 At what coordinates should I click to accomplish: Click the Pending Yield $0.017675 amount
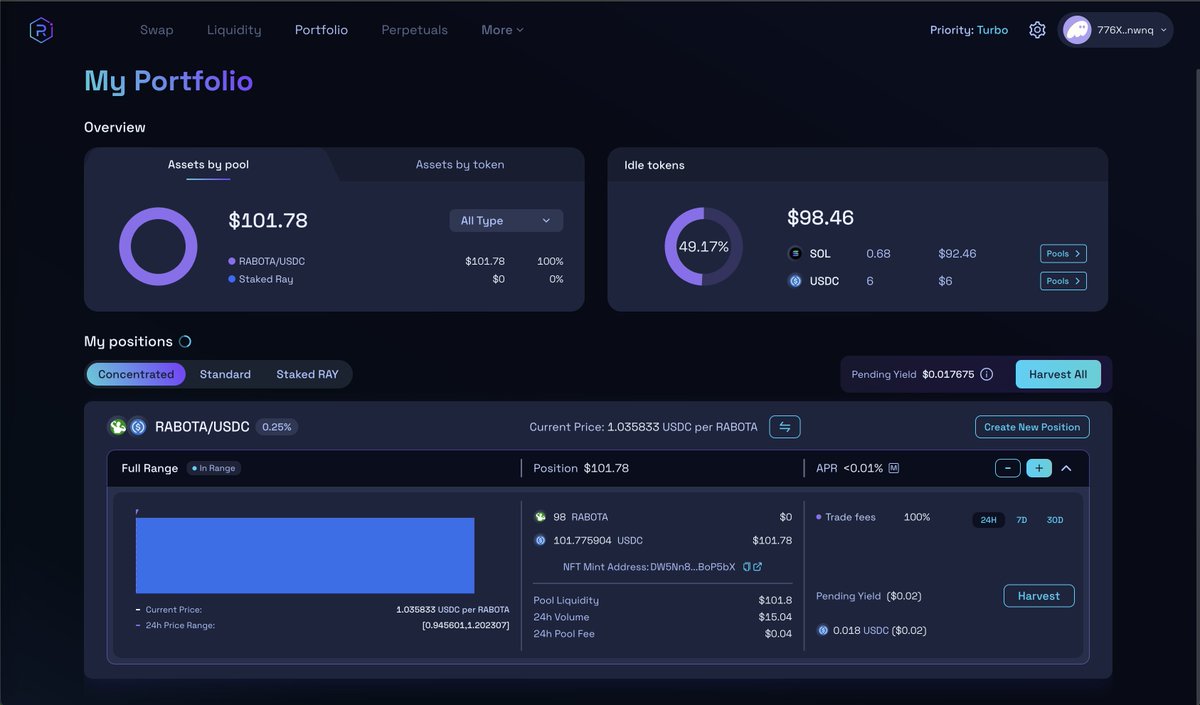[948, 374]
